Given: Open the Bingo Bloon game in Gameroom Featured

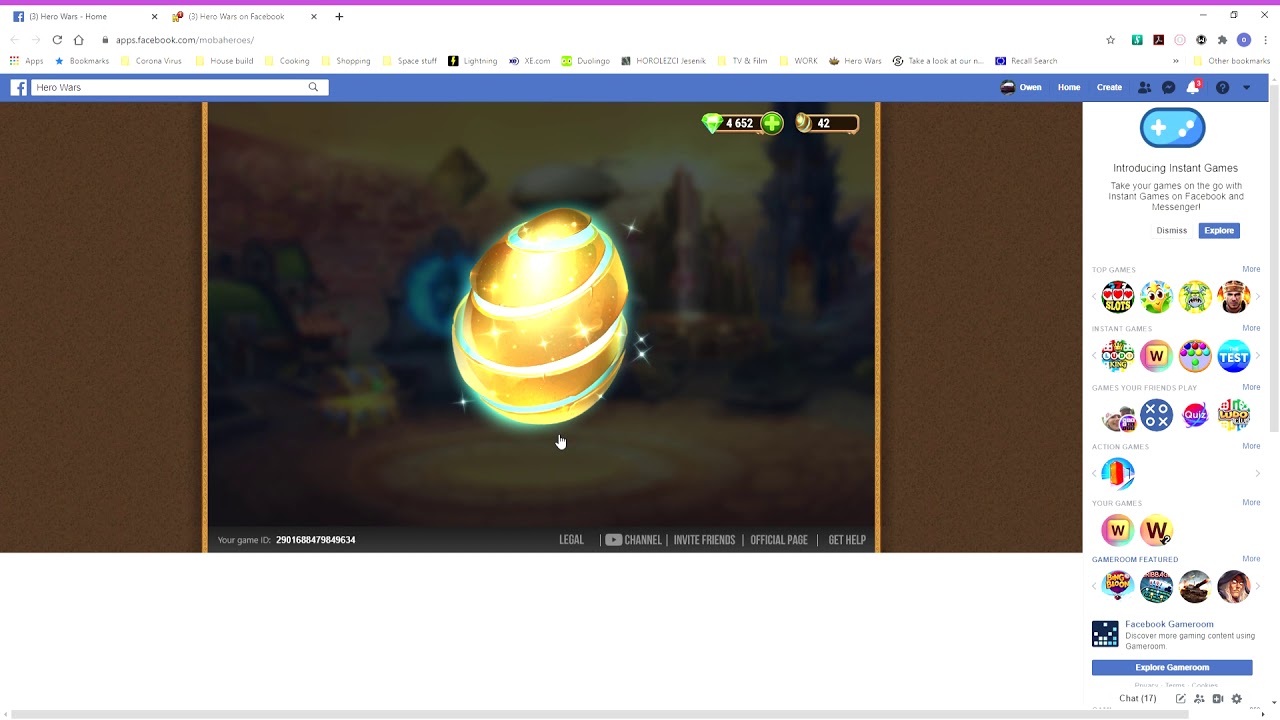Looking at the screenshot, I should 1117,586.
